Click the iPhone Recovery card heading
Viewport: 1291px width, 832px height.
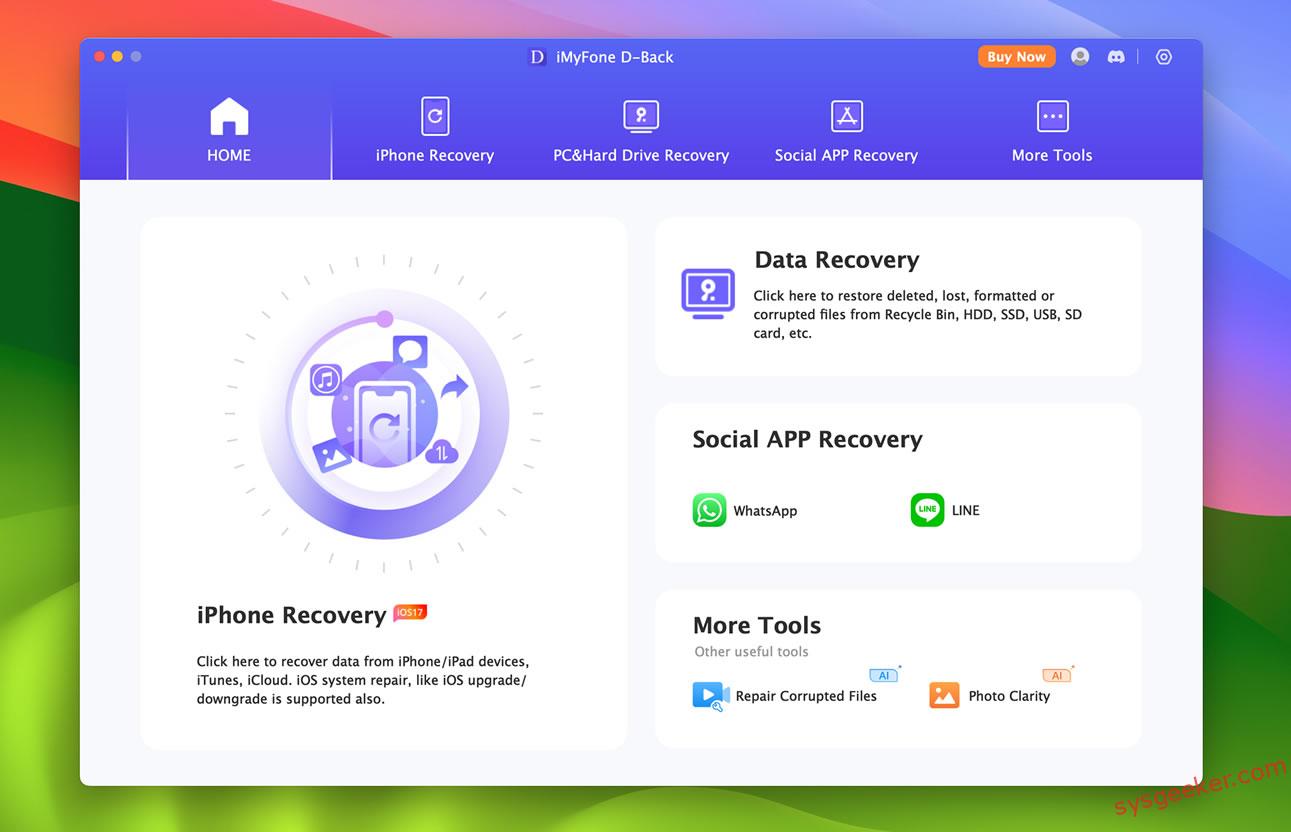pos(291,615)
